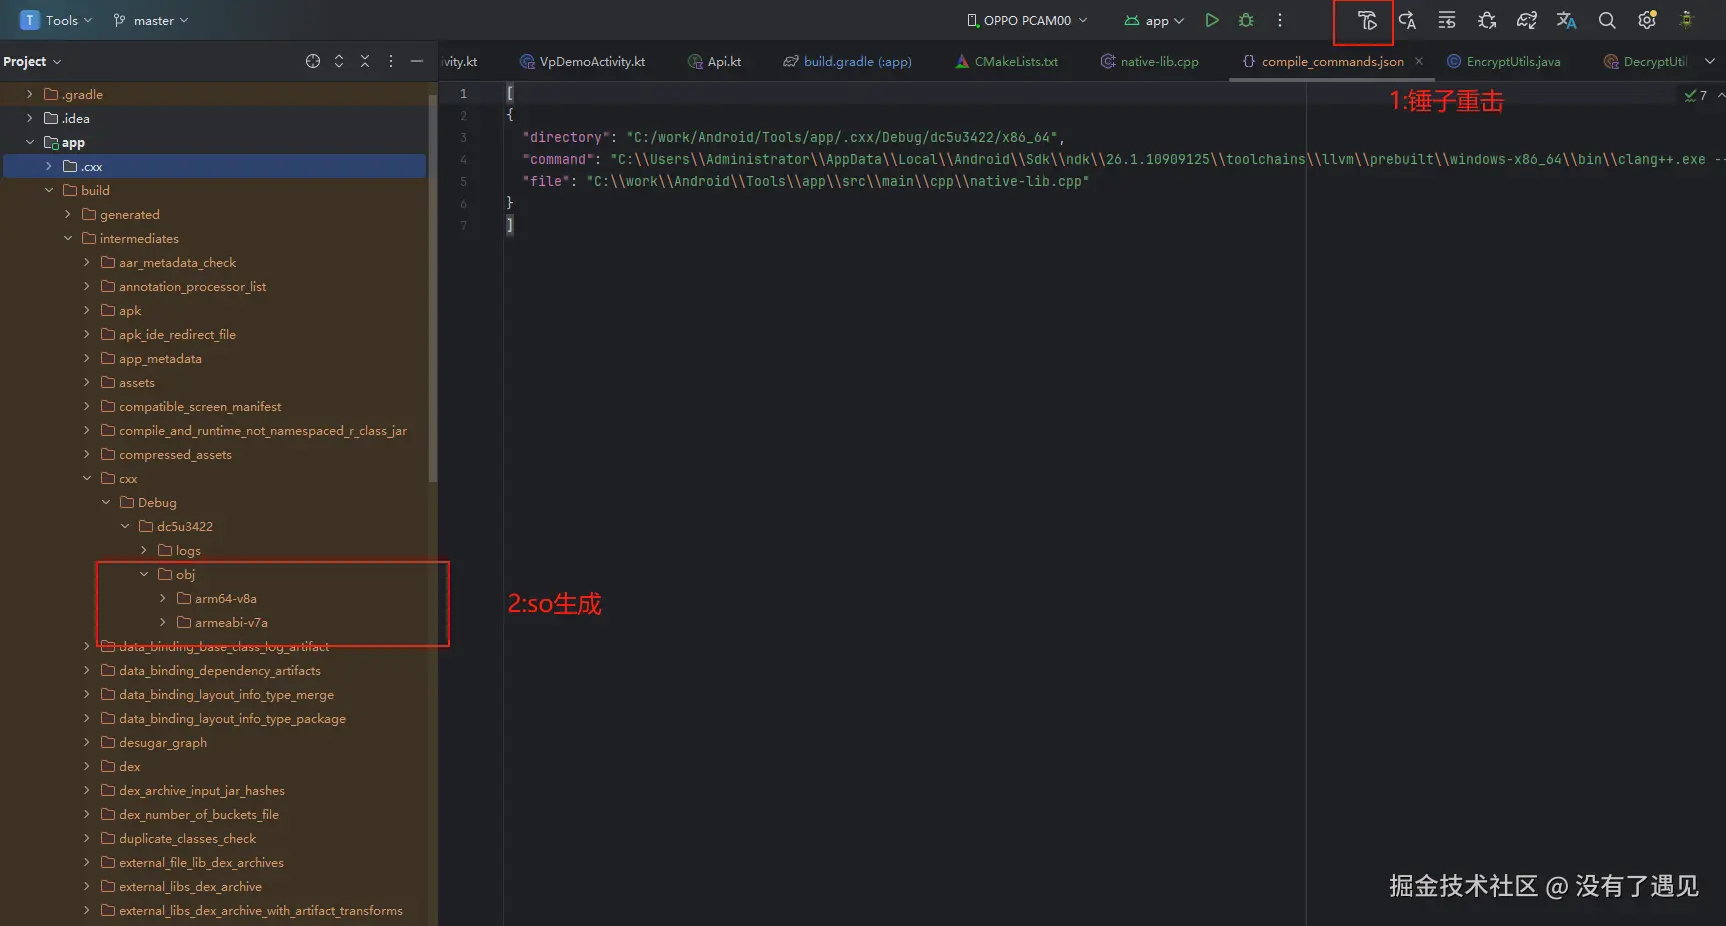Image resolution: width=1726 pixels, height=926 pixels.
Task: Select the external_libs_dex_archive folder
Action: pyautogui.click(x=190, y=886)
